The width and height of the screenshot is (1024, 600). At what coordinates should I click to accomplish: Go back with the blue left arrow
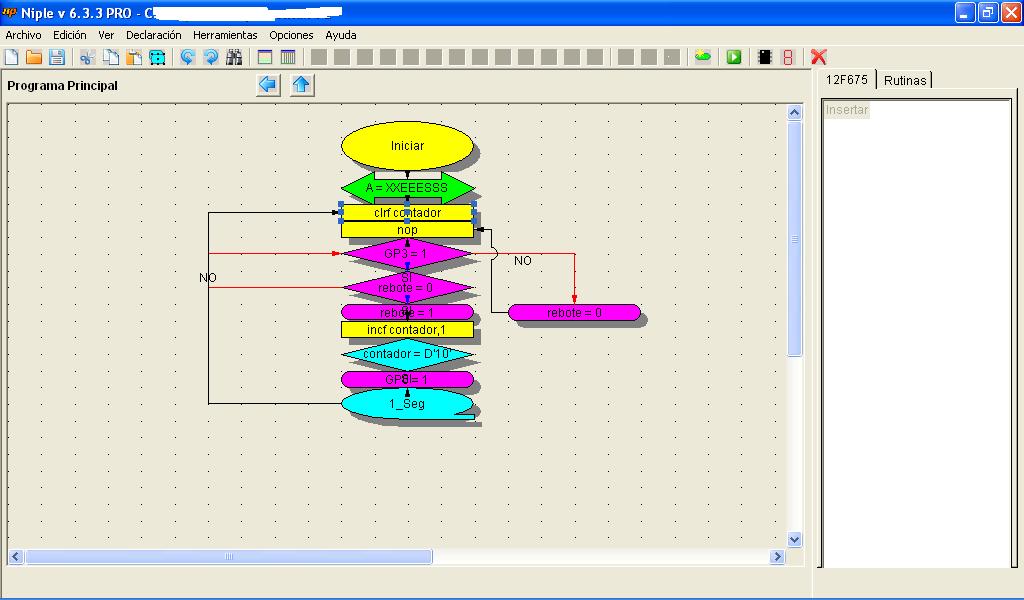coord(268,85)
